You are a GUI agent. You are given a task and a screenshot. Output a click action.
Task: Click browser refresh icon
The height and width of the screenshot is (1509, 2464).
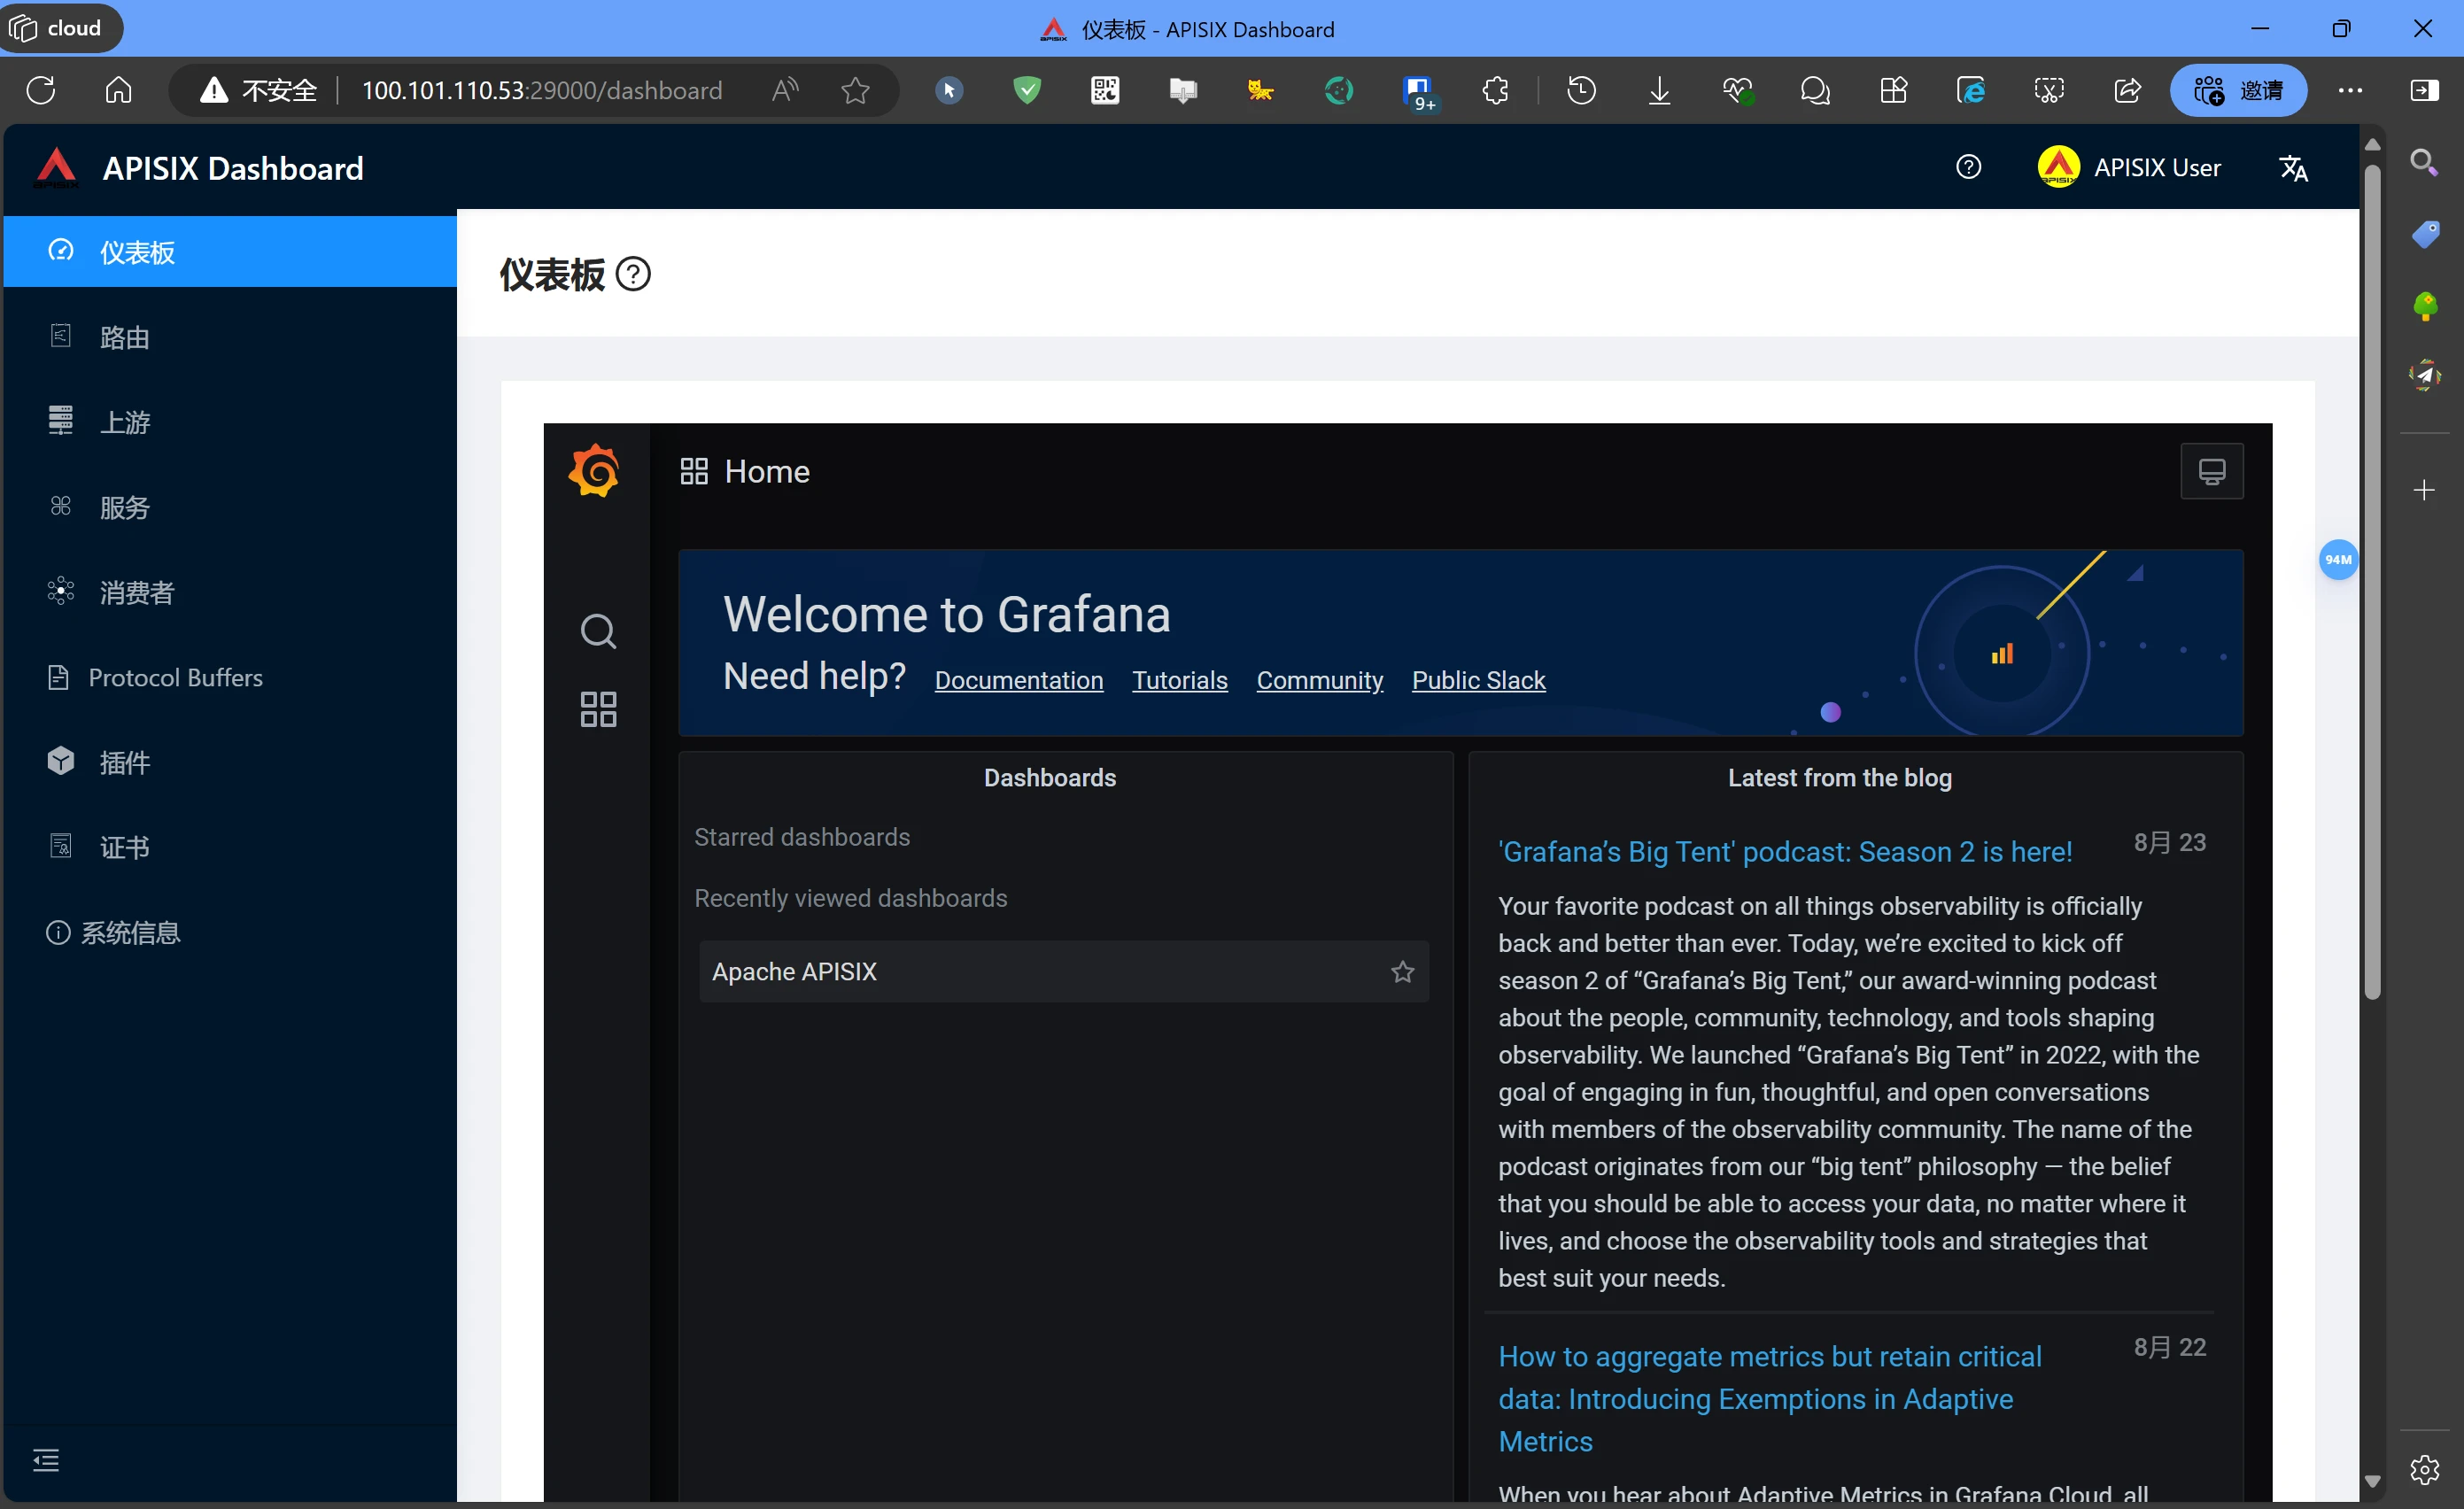[41, 90]
